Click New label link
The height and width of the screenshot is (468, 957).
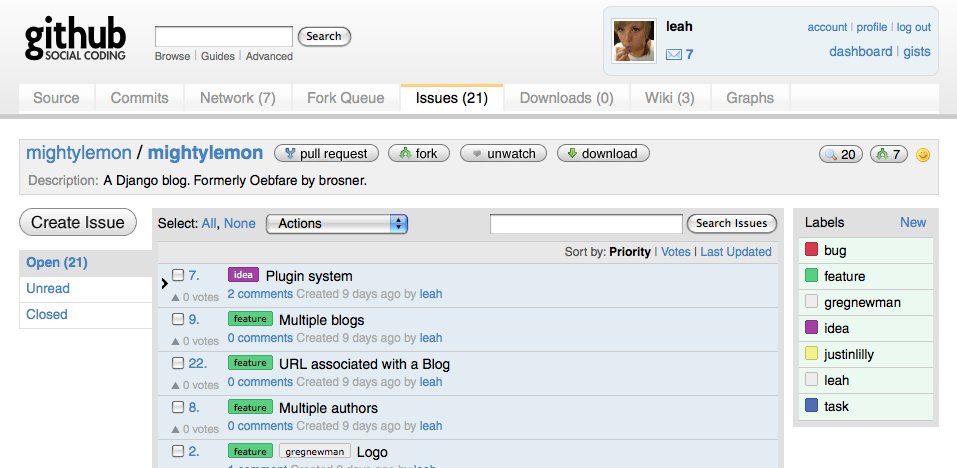[x=912, y=223]
